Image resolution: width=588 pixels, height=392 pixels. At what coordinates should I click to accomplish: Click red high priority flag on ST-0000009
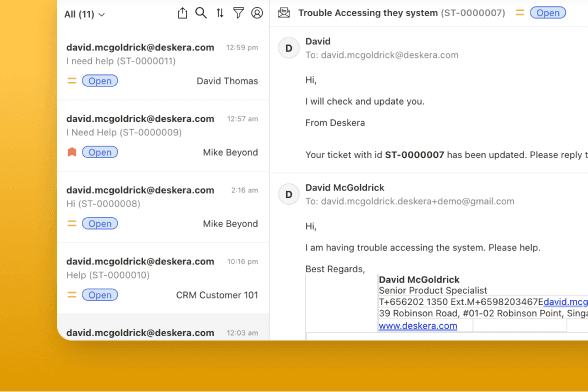(x=72, y=152)
